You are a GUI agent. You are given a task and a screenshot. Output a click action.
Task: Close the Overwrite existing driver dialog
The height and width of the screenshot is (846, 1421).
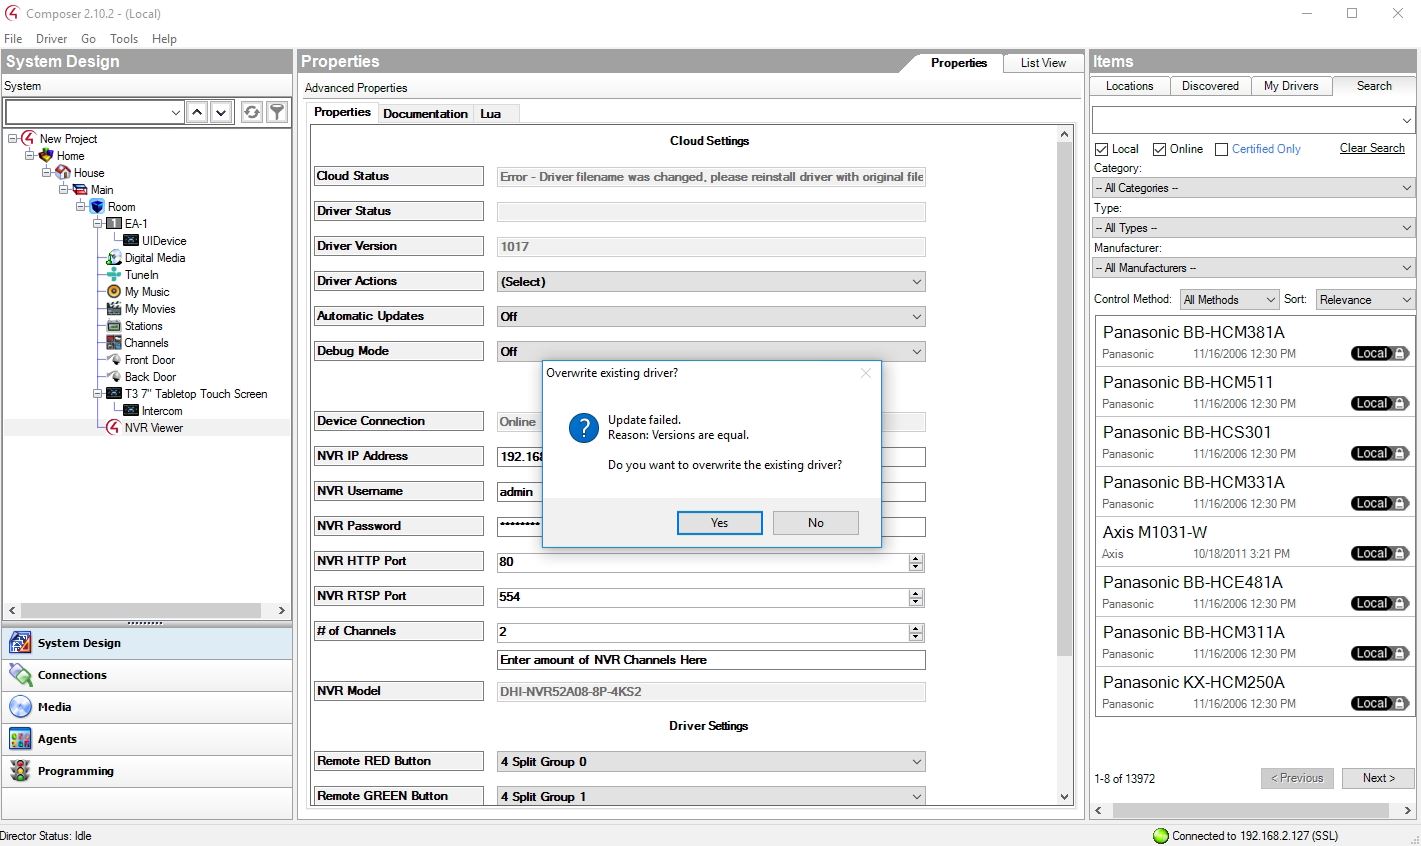[x=866, y=373]
